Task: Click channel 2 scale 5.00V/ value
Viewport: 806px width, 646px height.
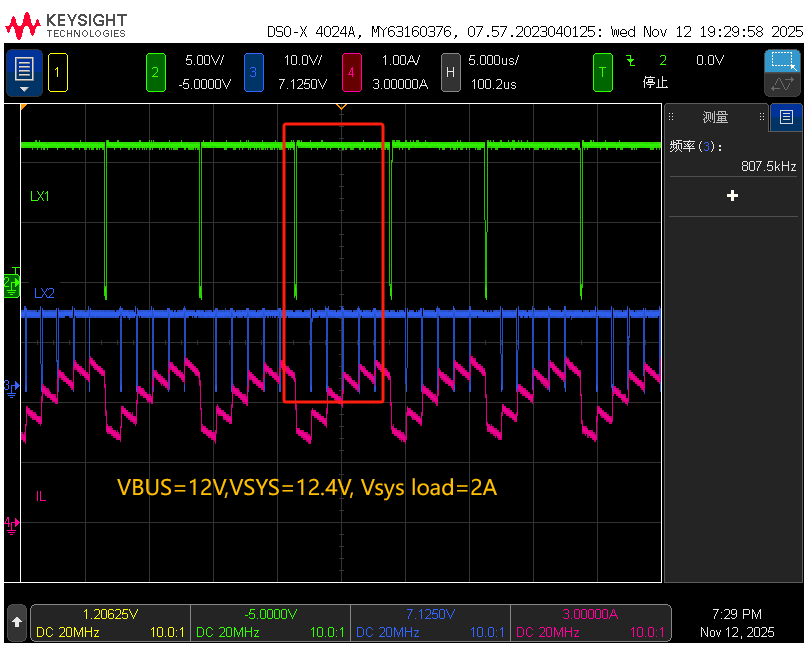Action: coord(205,60)
